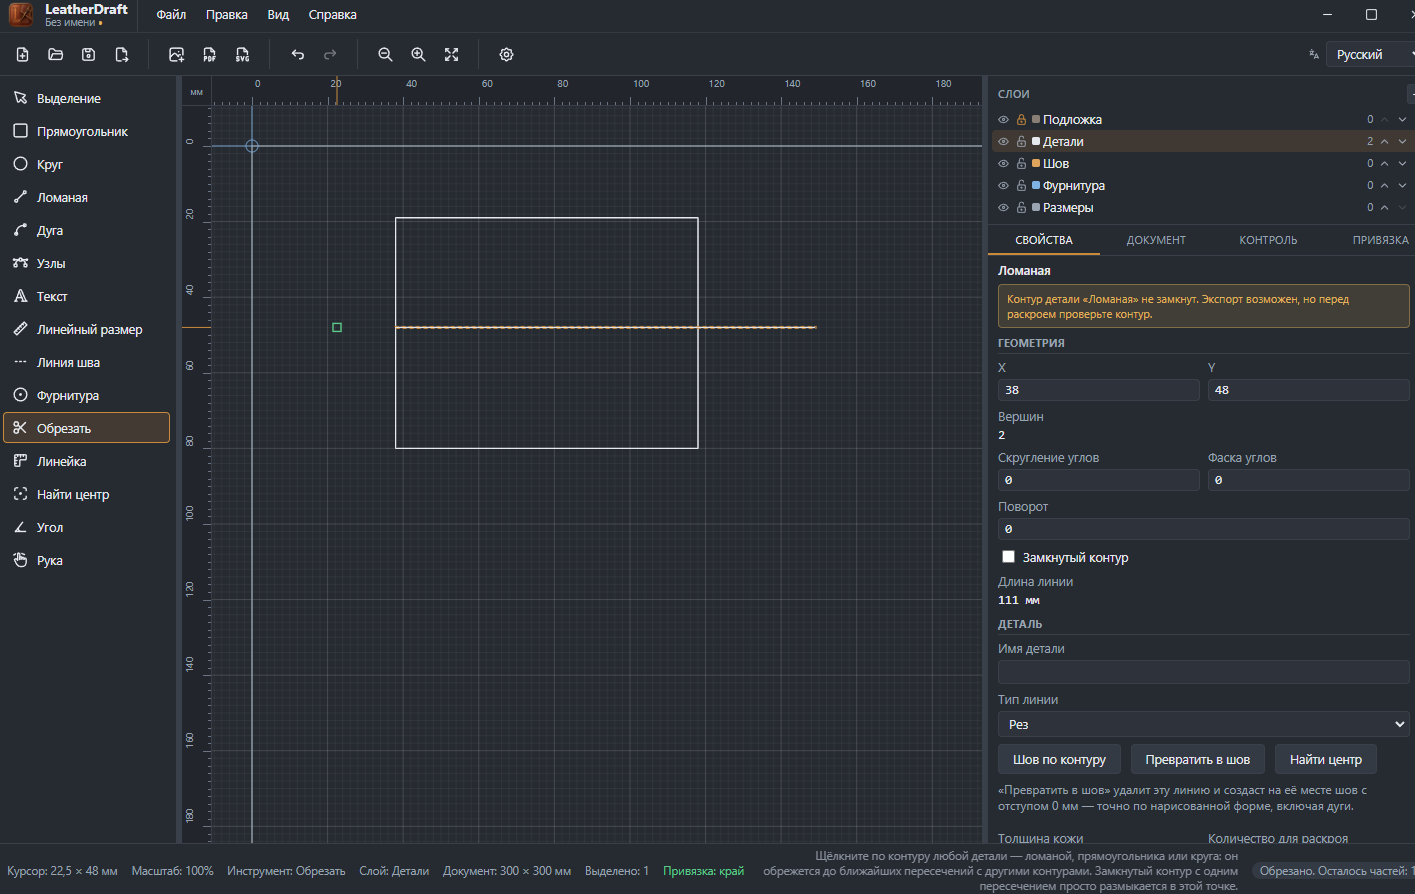Save the document with the floppy icon

(x=89, y=55)
